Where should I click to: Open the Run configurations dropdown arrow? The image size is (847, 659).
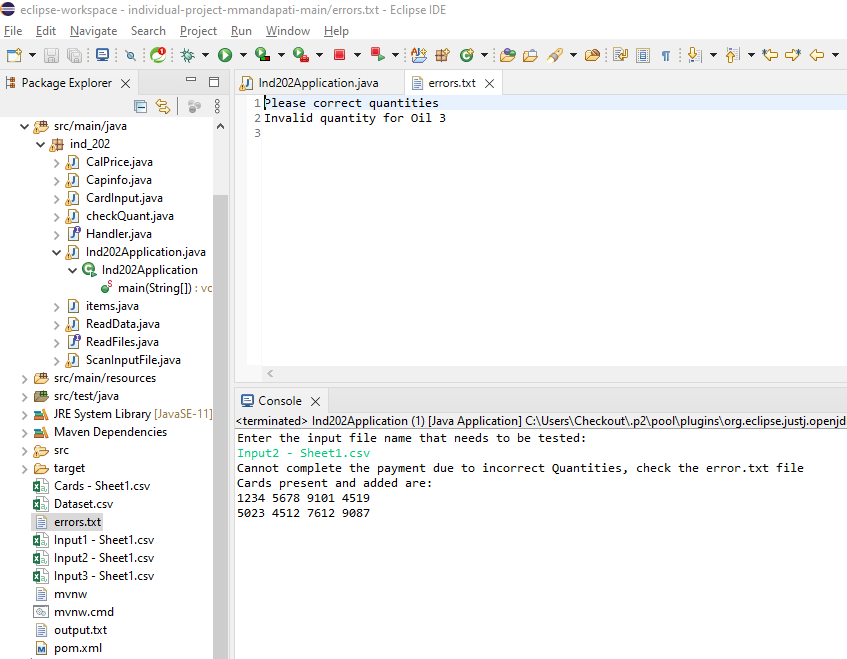tap(243, 55)
